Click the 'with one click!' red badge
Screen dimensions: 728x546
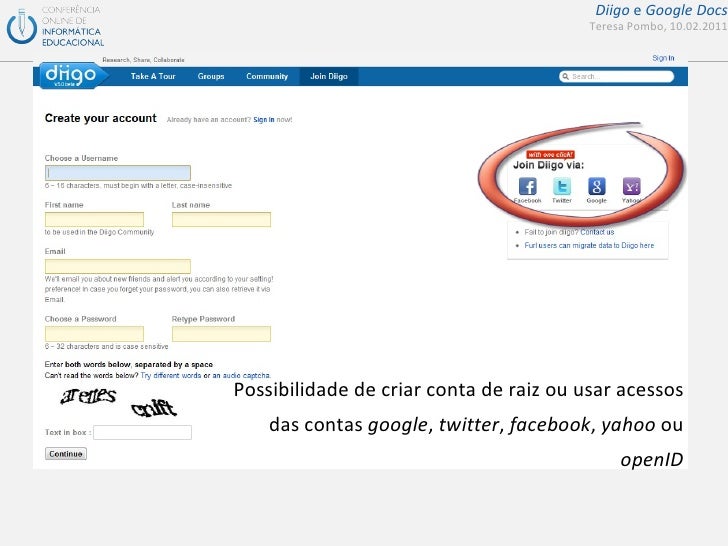550,154
